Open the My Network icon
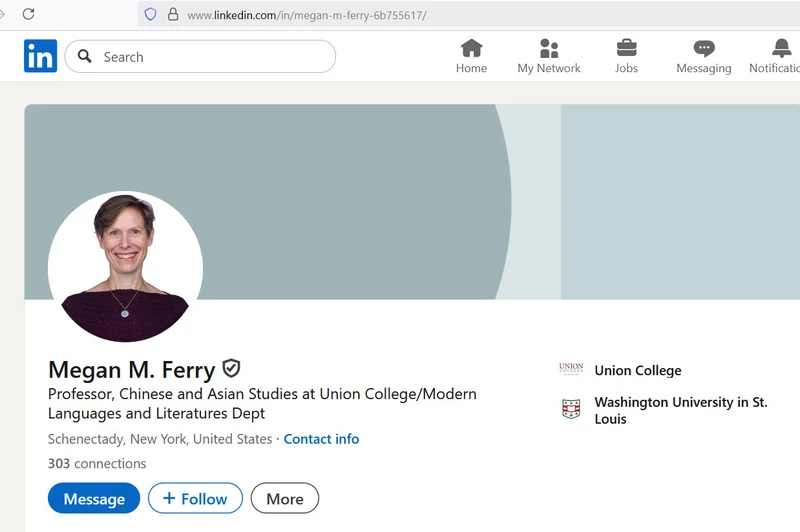Image resolution: width=800 pixels, height=532 pixels. (x=549, y=48)
